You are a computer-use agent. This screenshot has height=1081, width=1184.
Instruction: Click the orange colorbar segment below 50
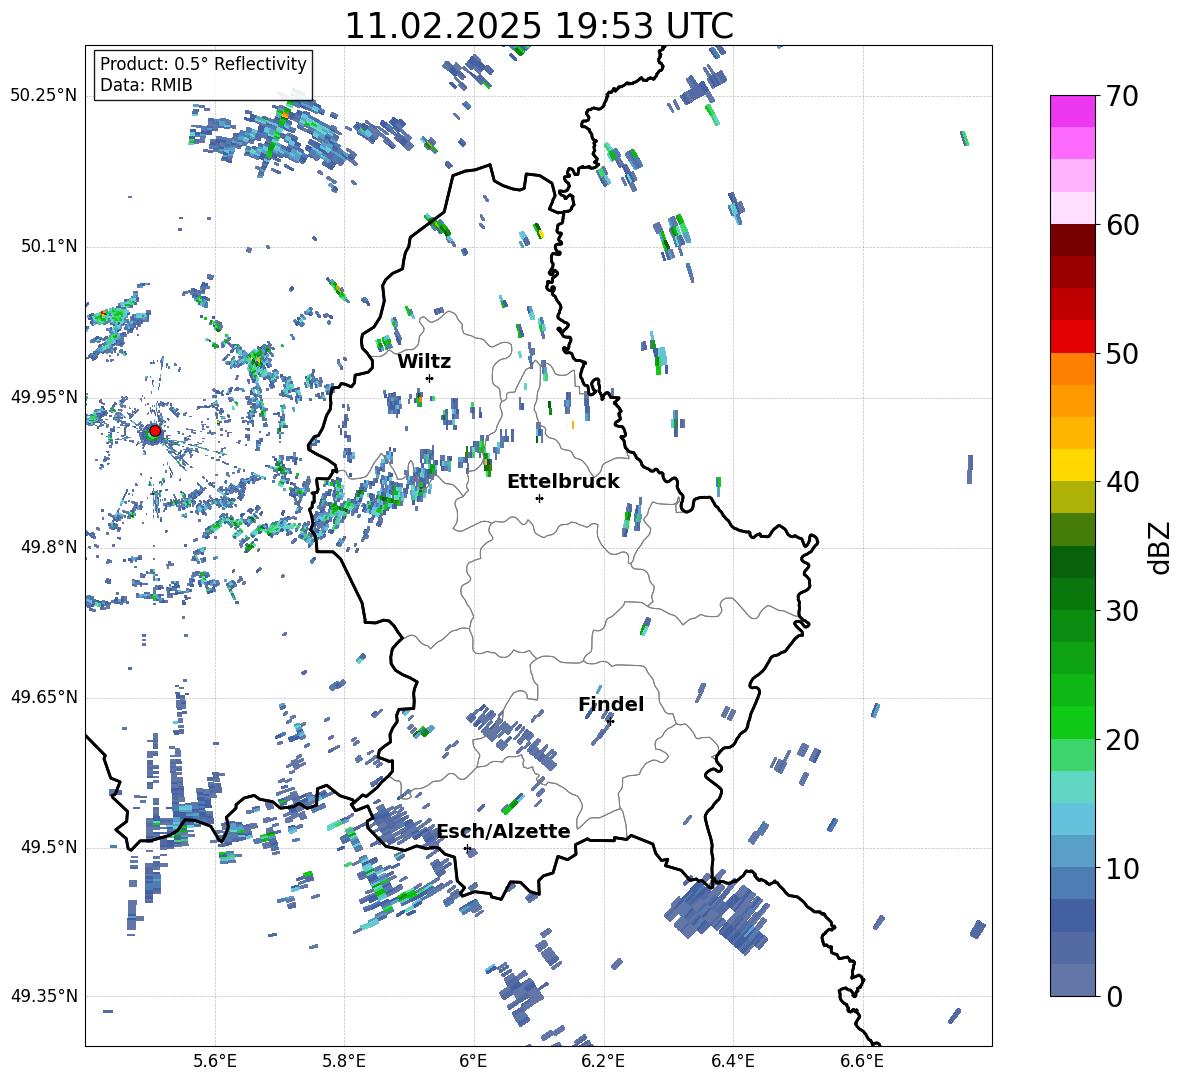click(x=1072, y=368)
